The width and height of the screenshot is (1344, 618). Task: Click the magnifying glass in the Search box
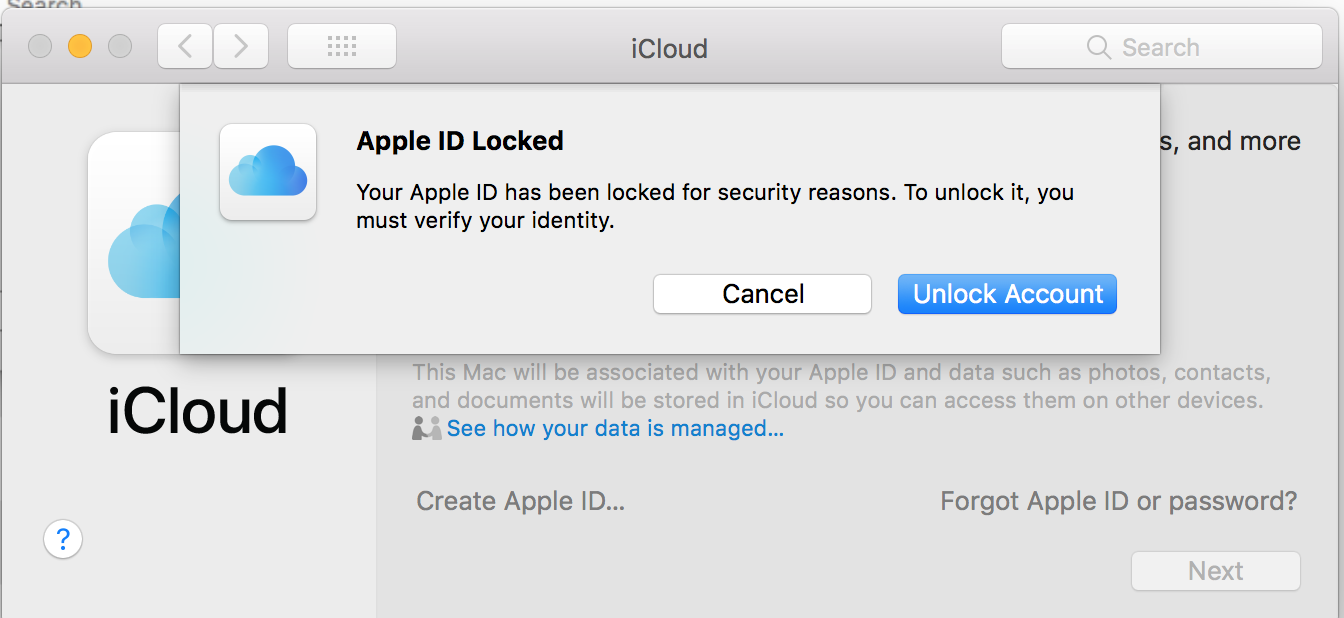[x=1098, y=47]
